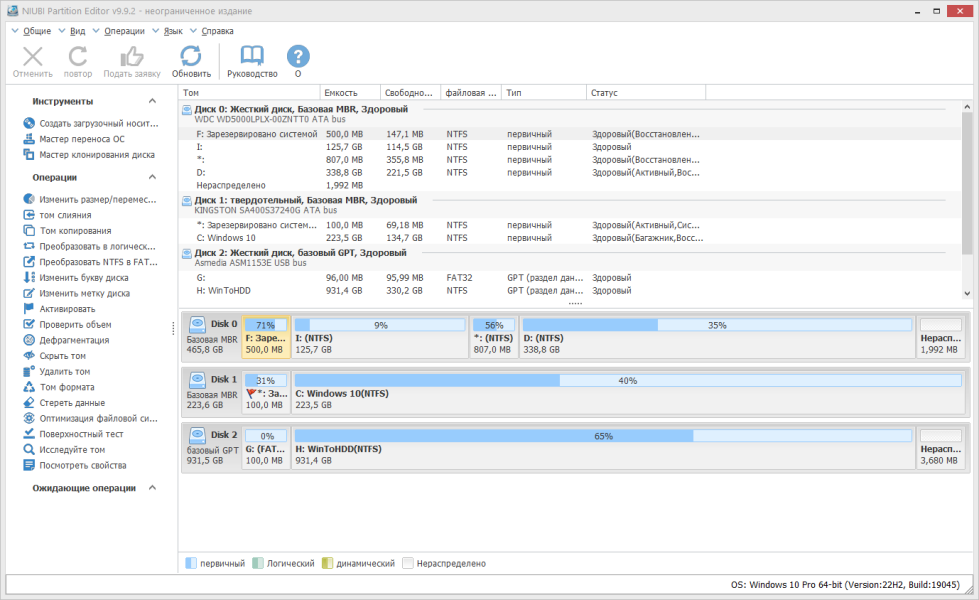Viewport: 979px width, 600px height.
Task: Select Нераспределено 1,992 MB list row
Action: point(570,185)
